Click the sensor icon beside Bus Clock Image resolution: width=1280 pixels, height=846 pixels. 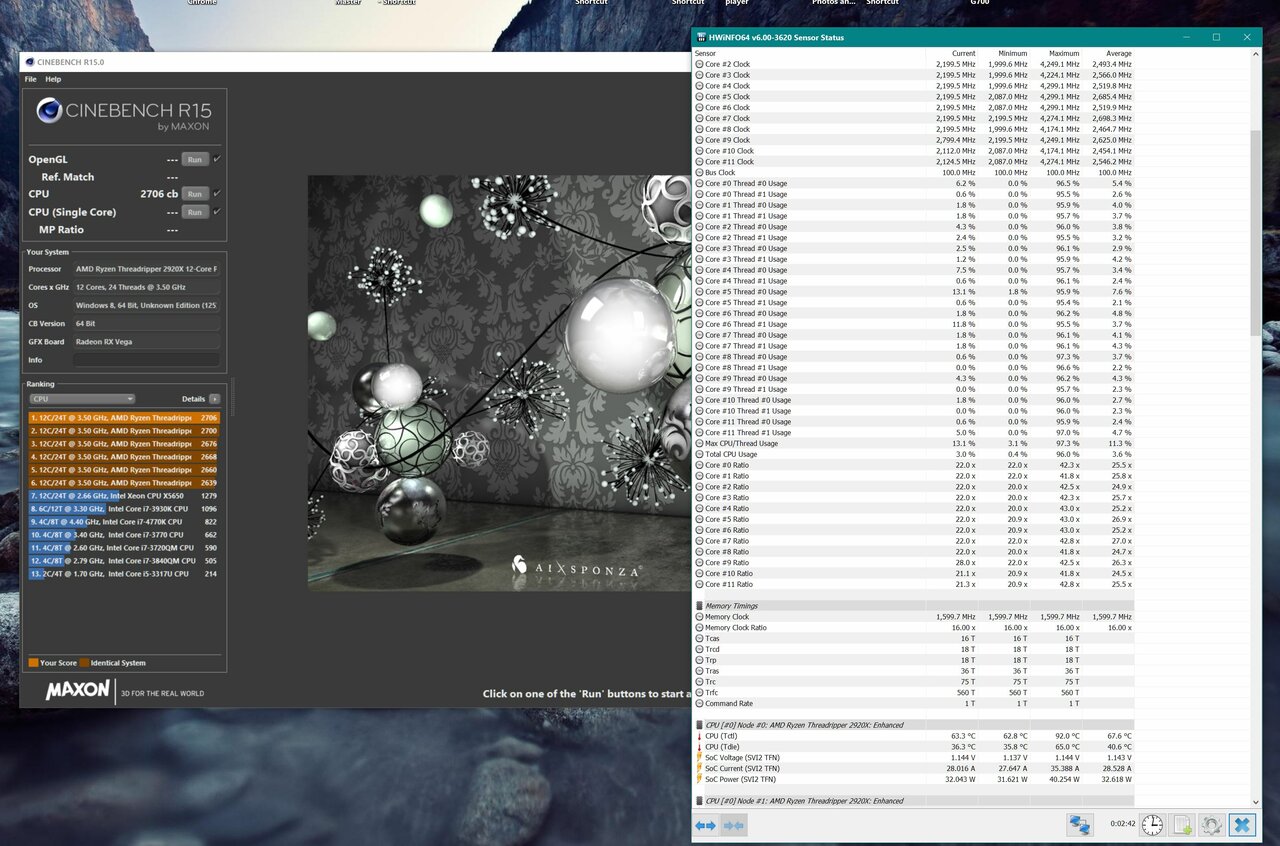point(699,172)
